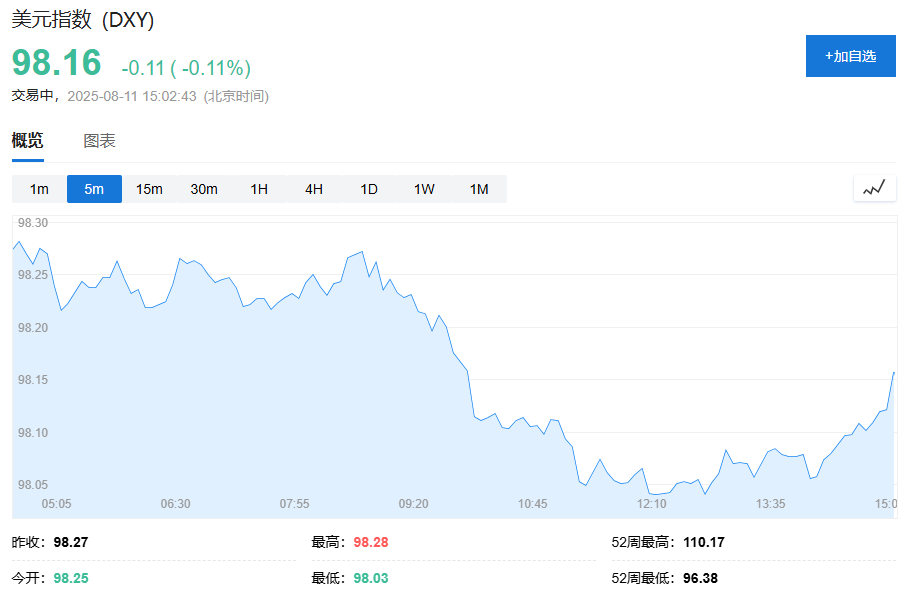This screenshot has width=912, height=594.
Task: Click the 最高 value 98.28
Action: click(370, 542)
